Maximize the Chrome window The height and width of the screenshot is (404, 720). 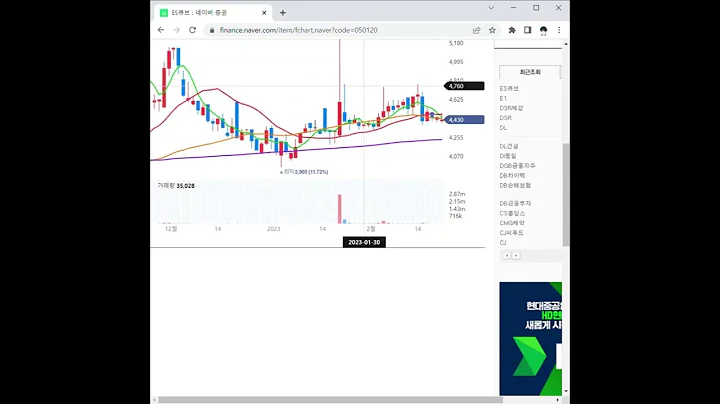point(536,8)
